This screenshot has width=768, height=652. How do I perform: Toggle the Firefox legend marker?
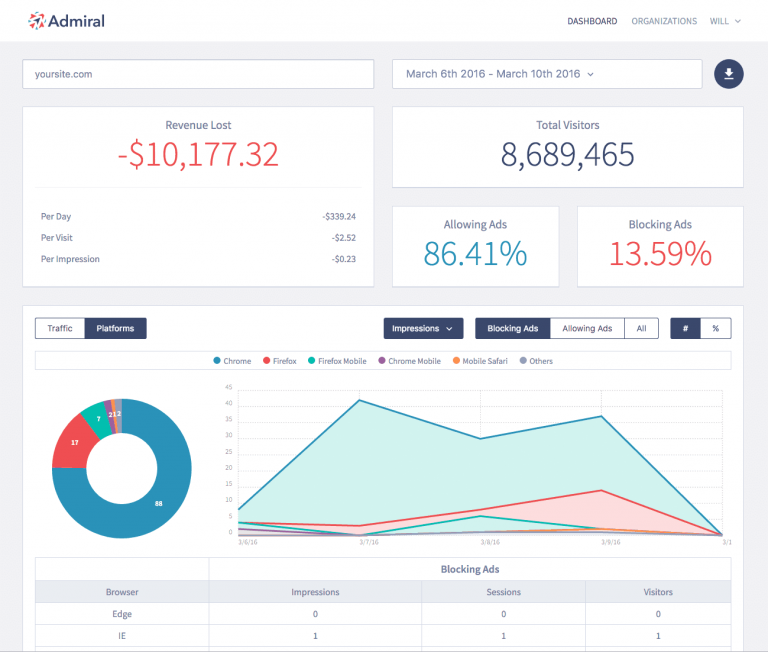266,361
